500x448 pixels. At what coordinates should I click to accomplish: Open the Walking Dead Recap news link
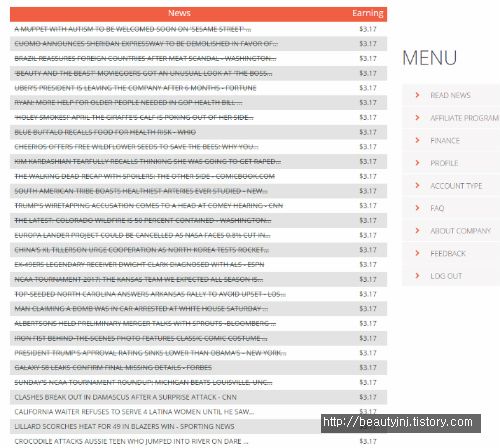pos(145,176)
